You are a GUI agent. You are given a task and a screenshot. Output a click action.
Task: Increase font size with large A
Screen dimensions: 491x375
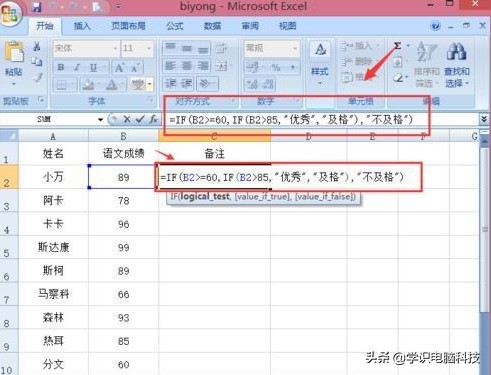click(x=119, y=68)
